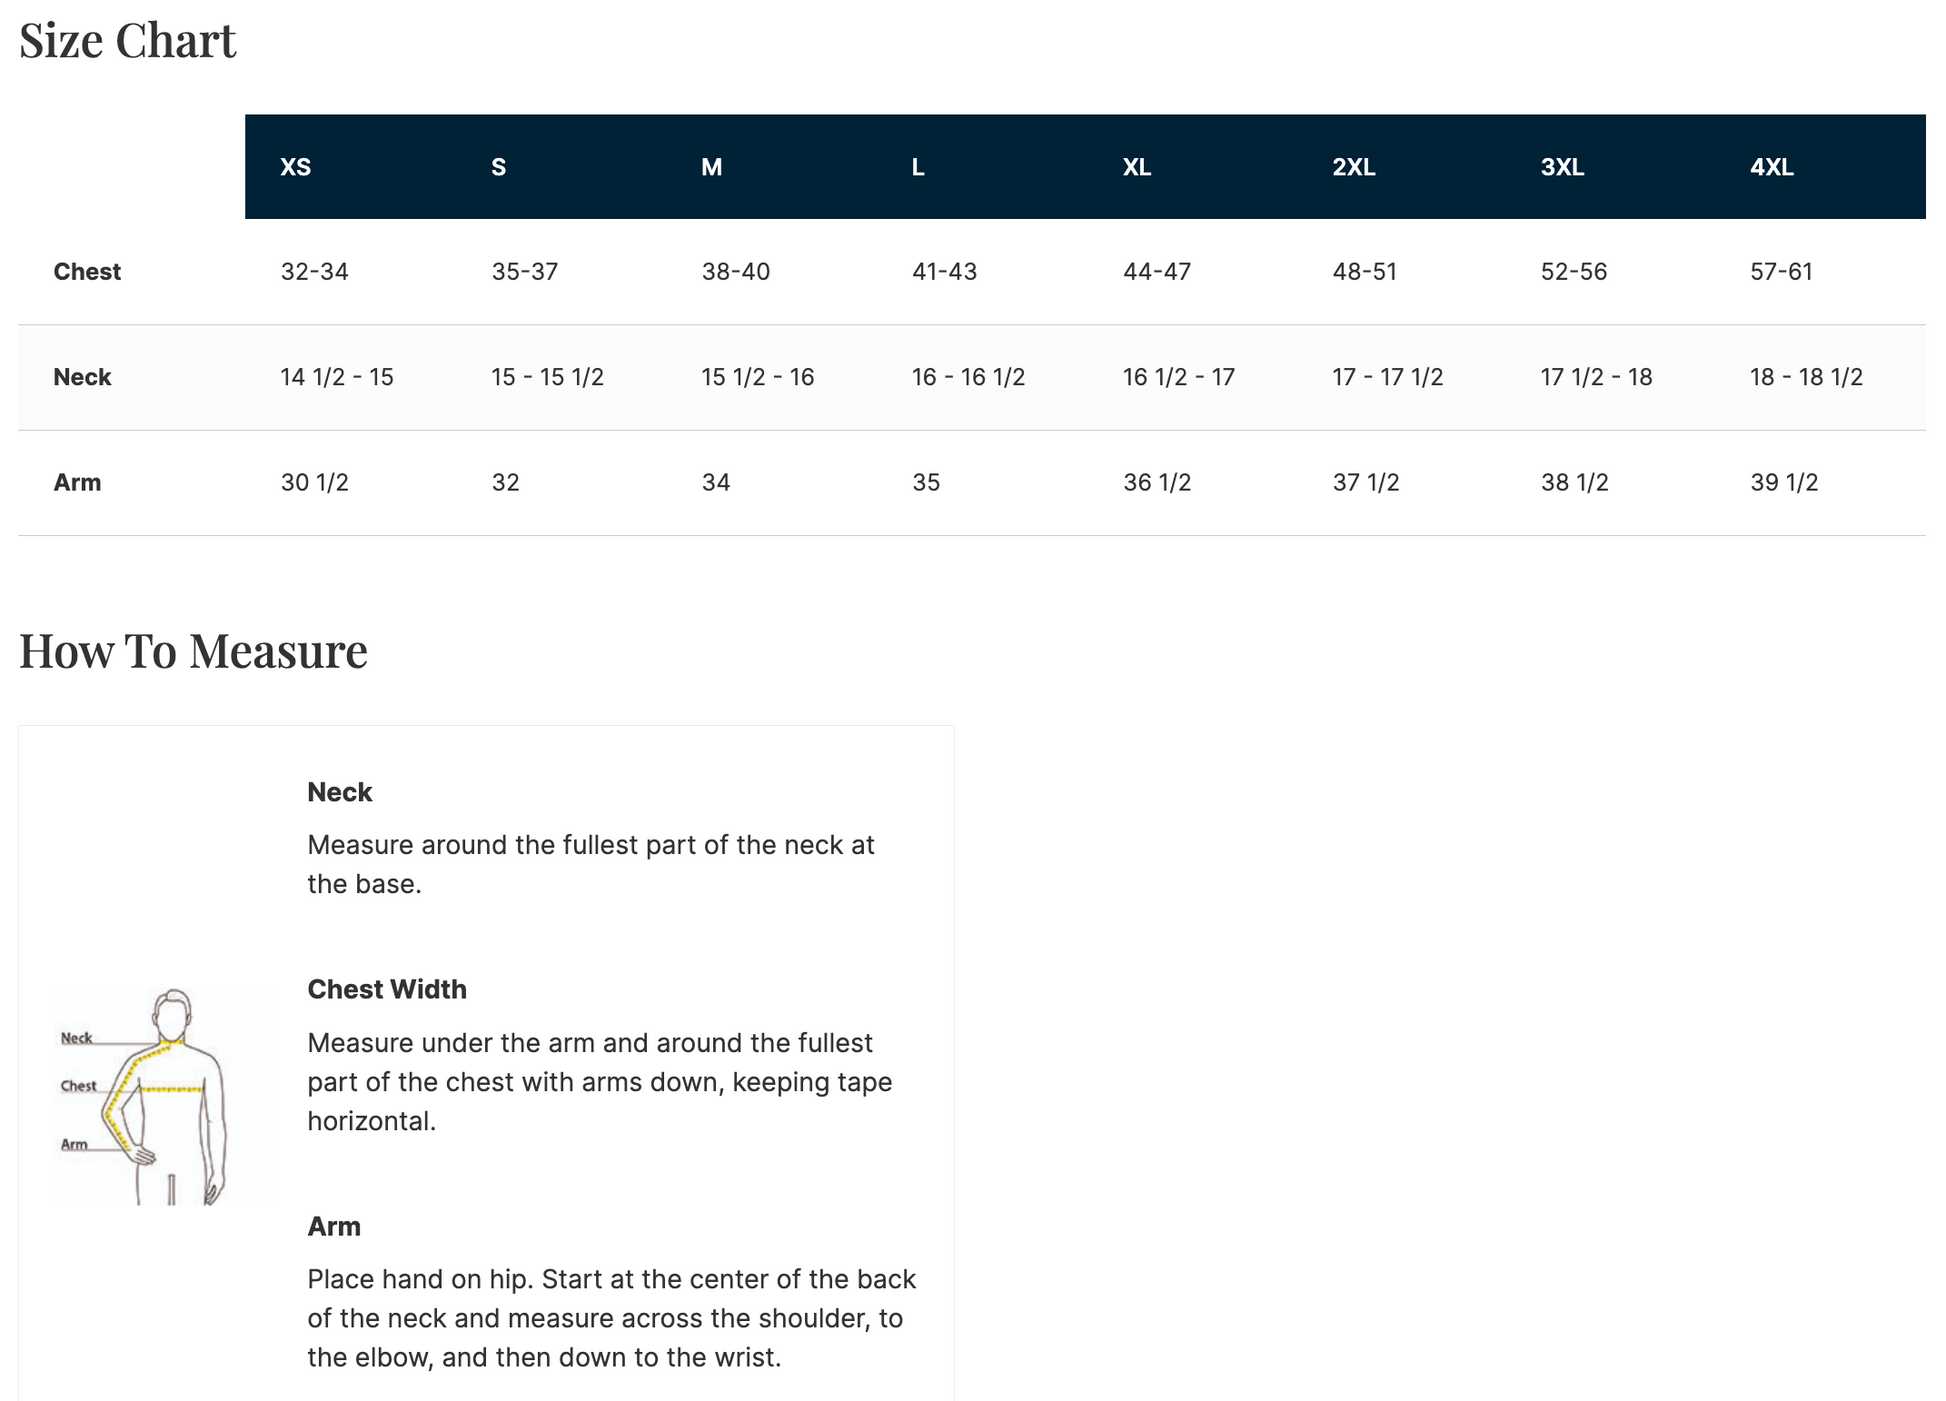Image resolution: width=1946 pixels, height=1401 pixels.
Task: Click the Size Chart heading
Action: (x=128, y=41)
